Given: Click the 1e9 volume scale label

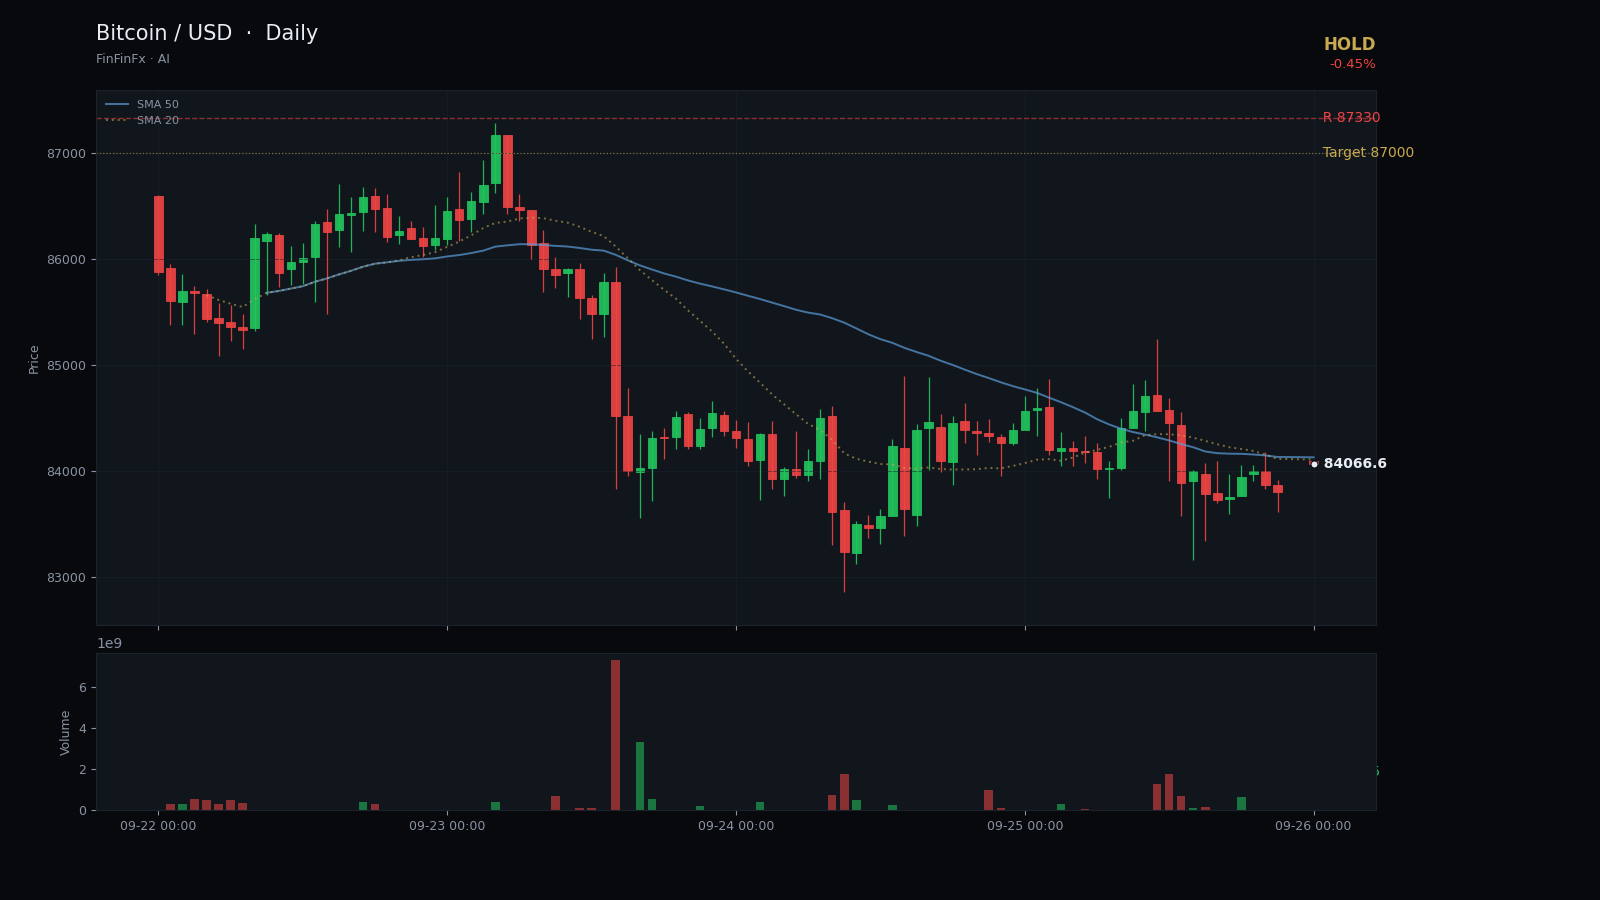Looking at the screenshot, I should [109, 643].
